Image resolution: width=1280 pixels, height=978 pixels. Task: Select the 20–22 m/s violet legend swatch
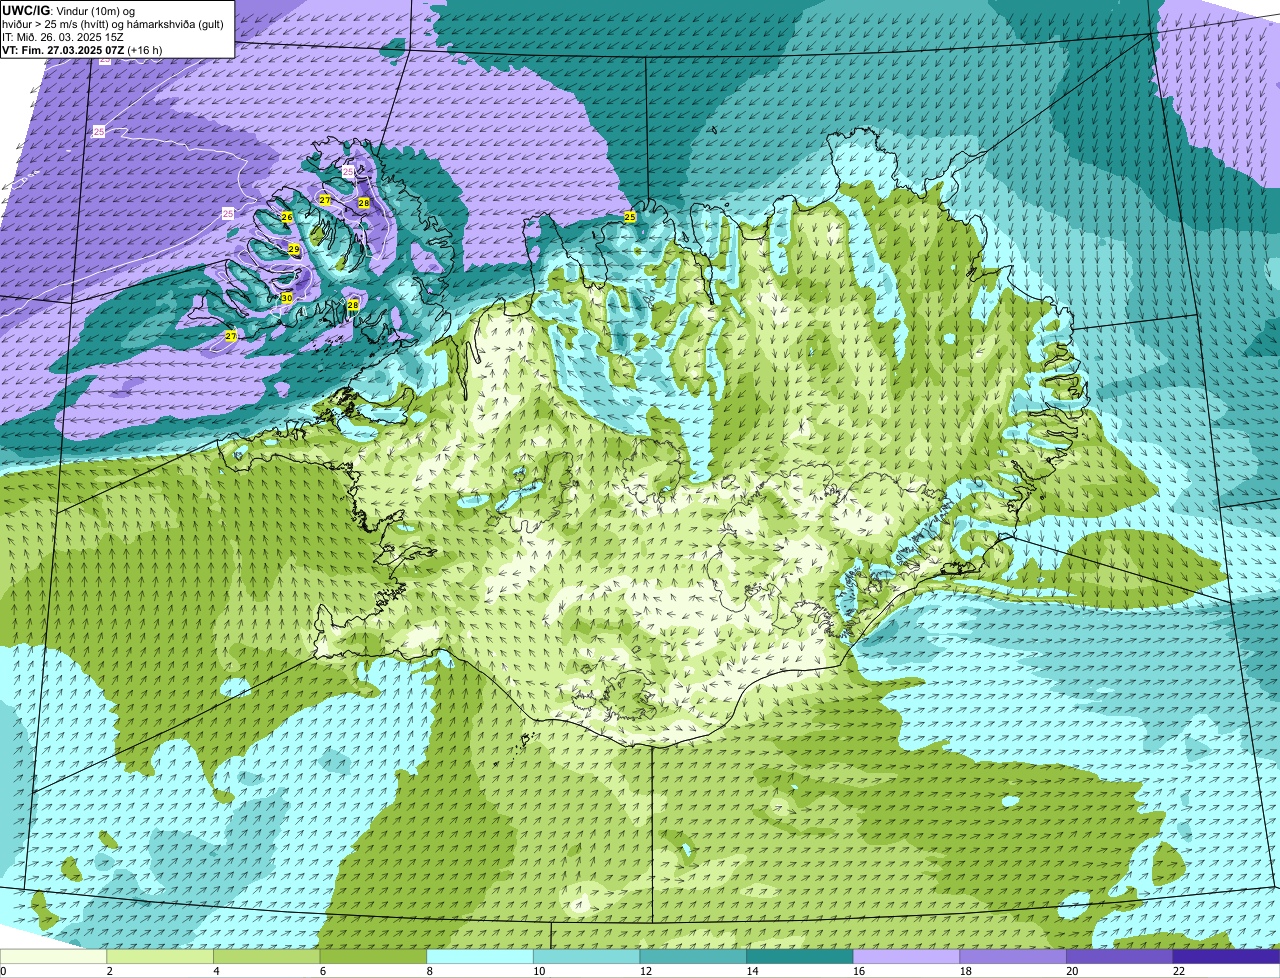point(1120,956)
